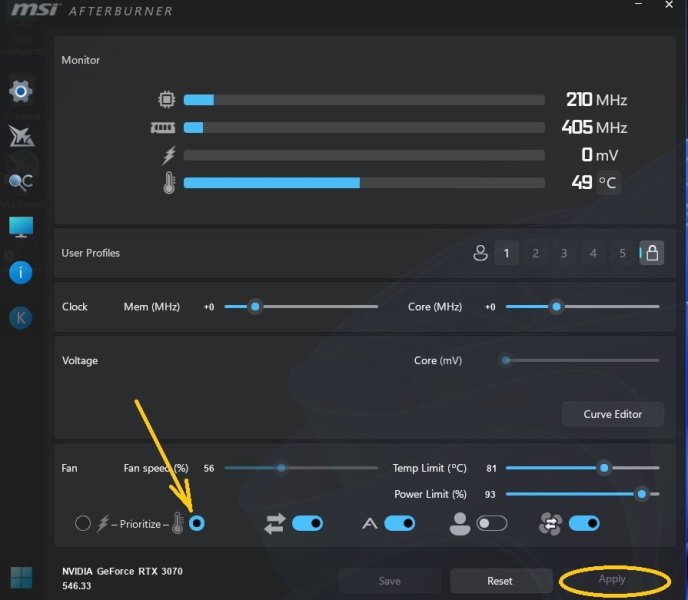This screenshot has width=688, height=600.
Task: Click the K icon in the sidebar
Action: [x=20, y=318]
